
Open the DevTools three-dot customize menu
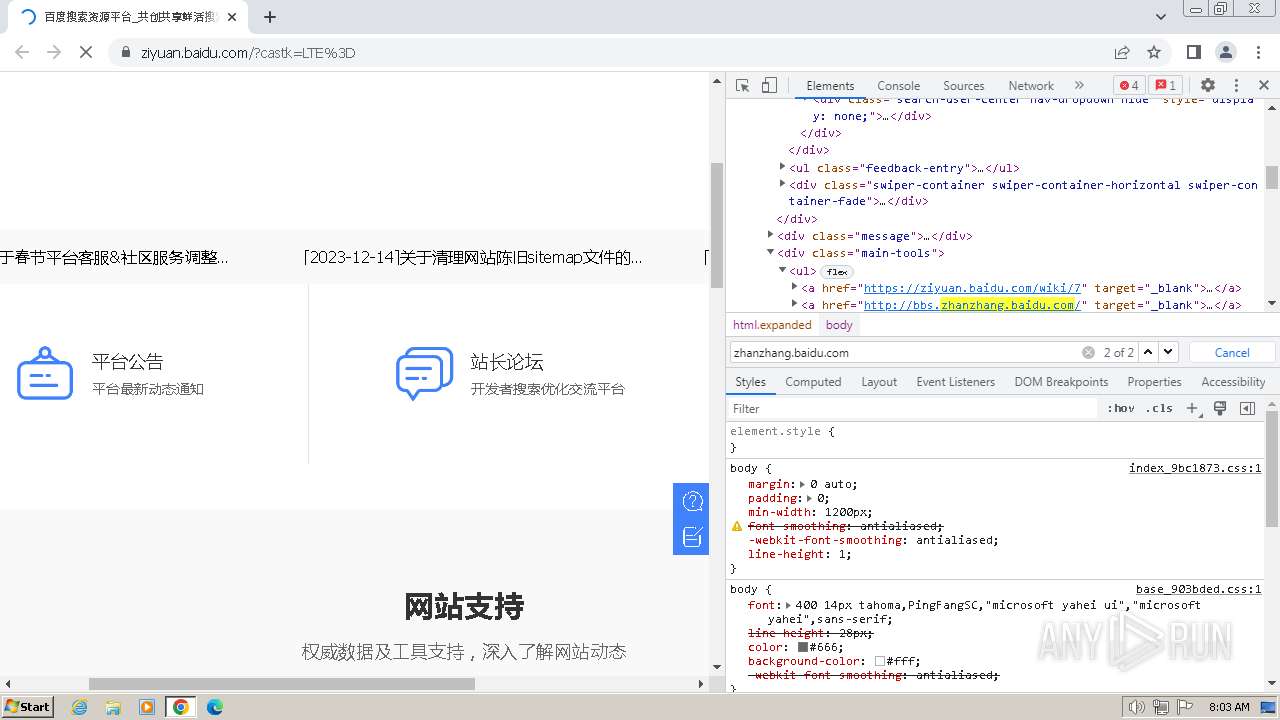(x=1236, y=86)
